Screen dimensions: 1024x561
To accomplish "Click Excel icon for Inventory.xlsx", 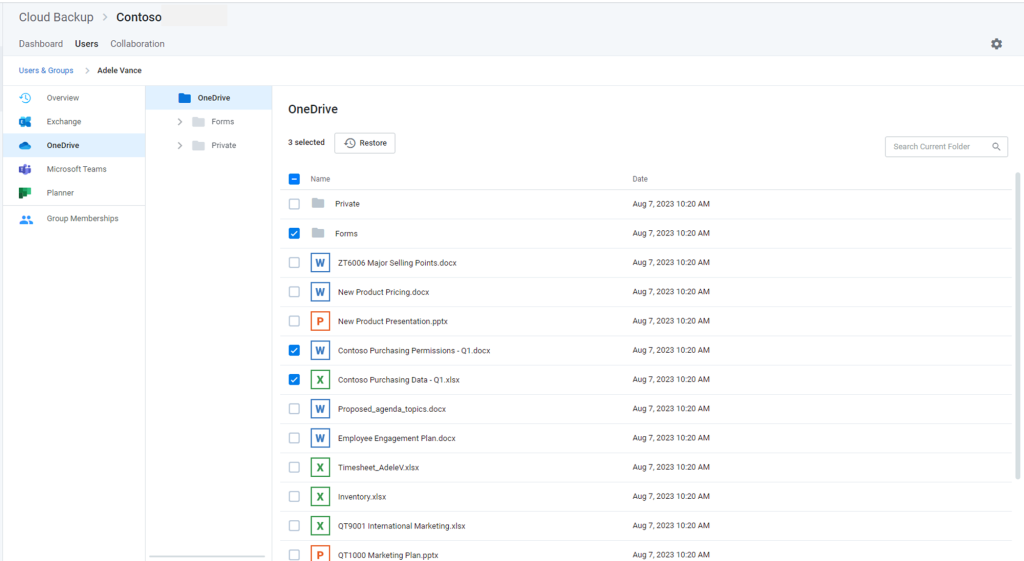I will click(320, 496).
